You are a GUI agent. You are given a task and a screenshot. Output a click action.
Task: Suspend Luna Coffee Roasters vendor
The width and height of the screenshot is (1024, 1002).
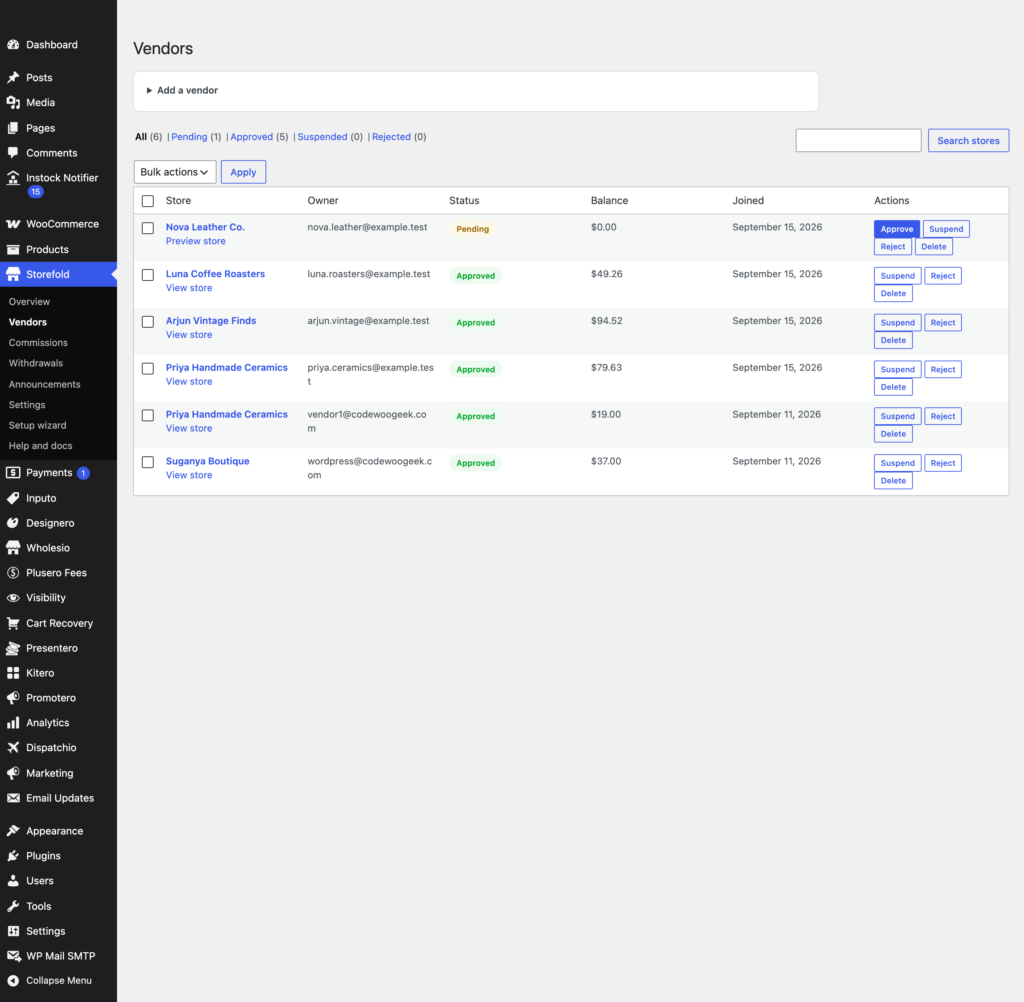897,276
